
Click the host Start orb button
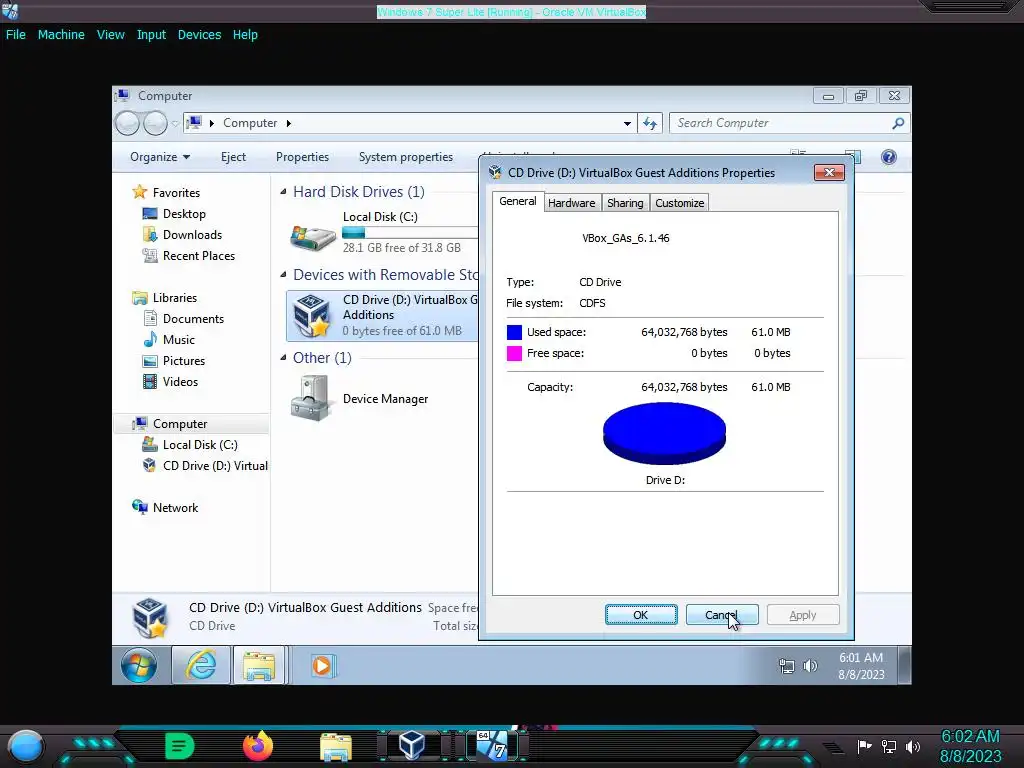point(25,746)
